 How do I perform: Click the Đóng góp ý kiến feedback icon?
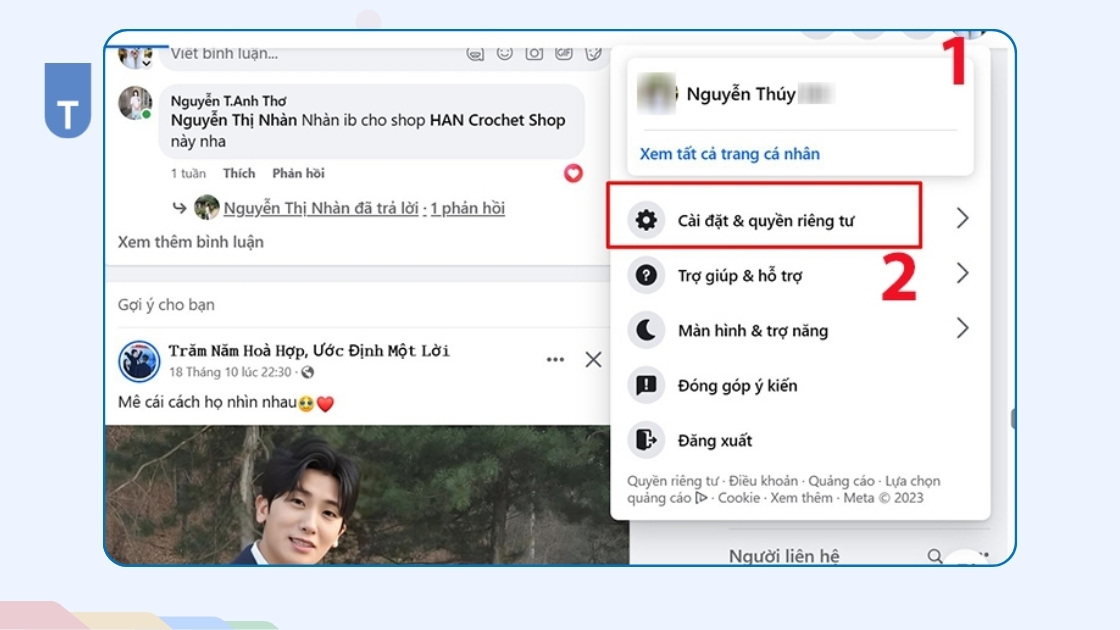[646, 385]
